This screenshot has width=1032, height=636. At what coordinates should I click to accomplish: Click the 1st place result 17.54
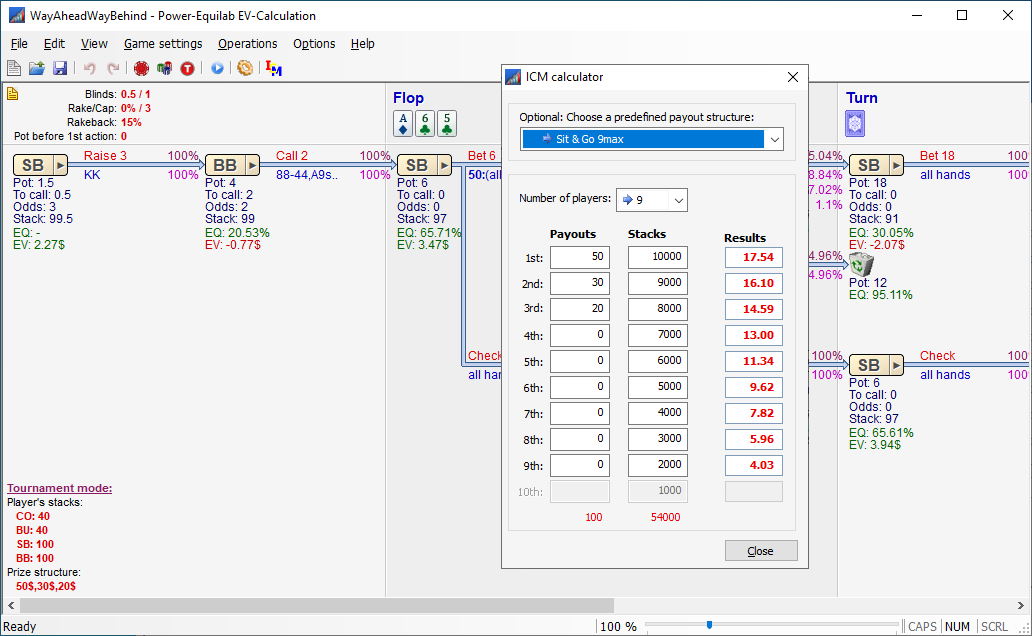754,257
